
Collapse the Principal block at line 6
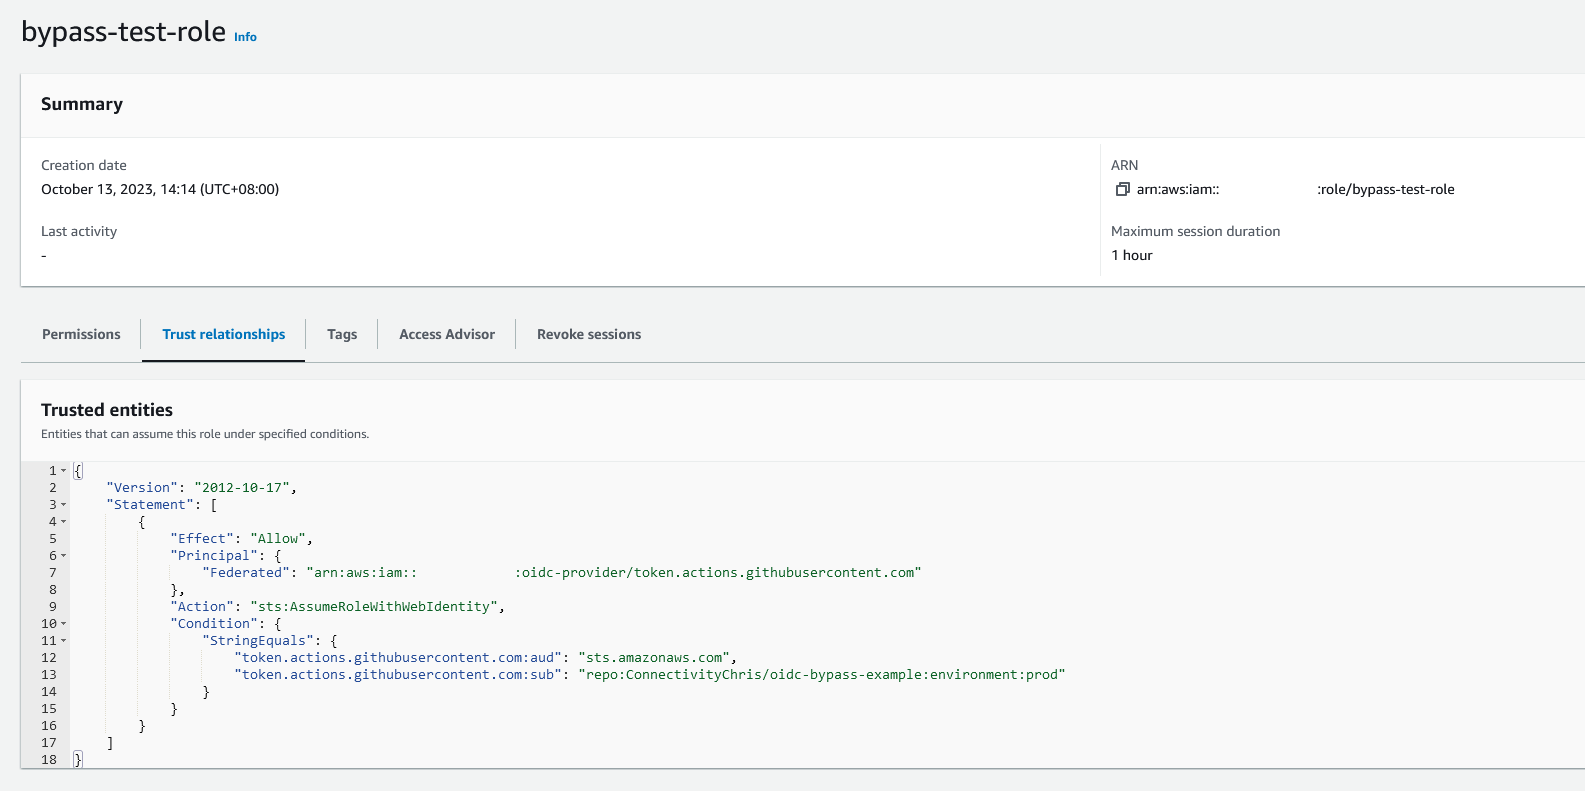click(x=64, y=555)
